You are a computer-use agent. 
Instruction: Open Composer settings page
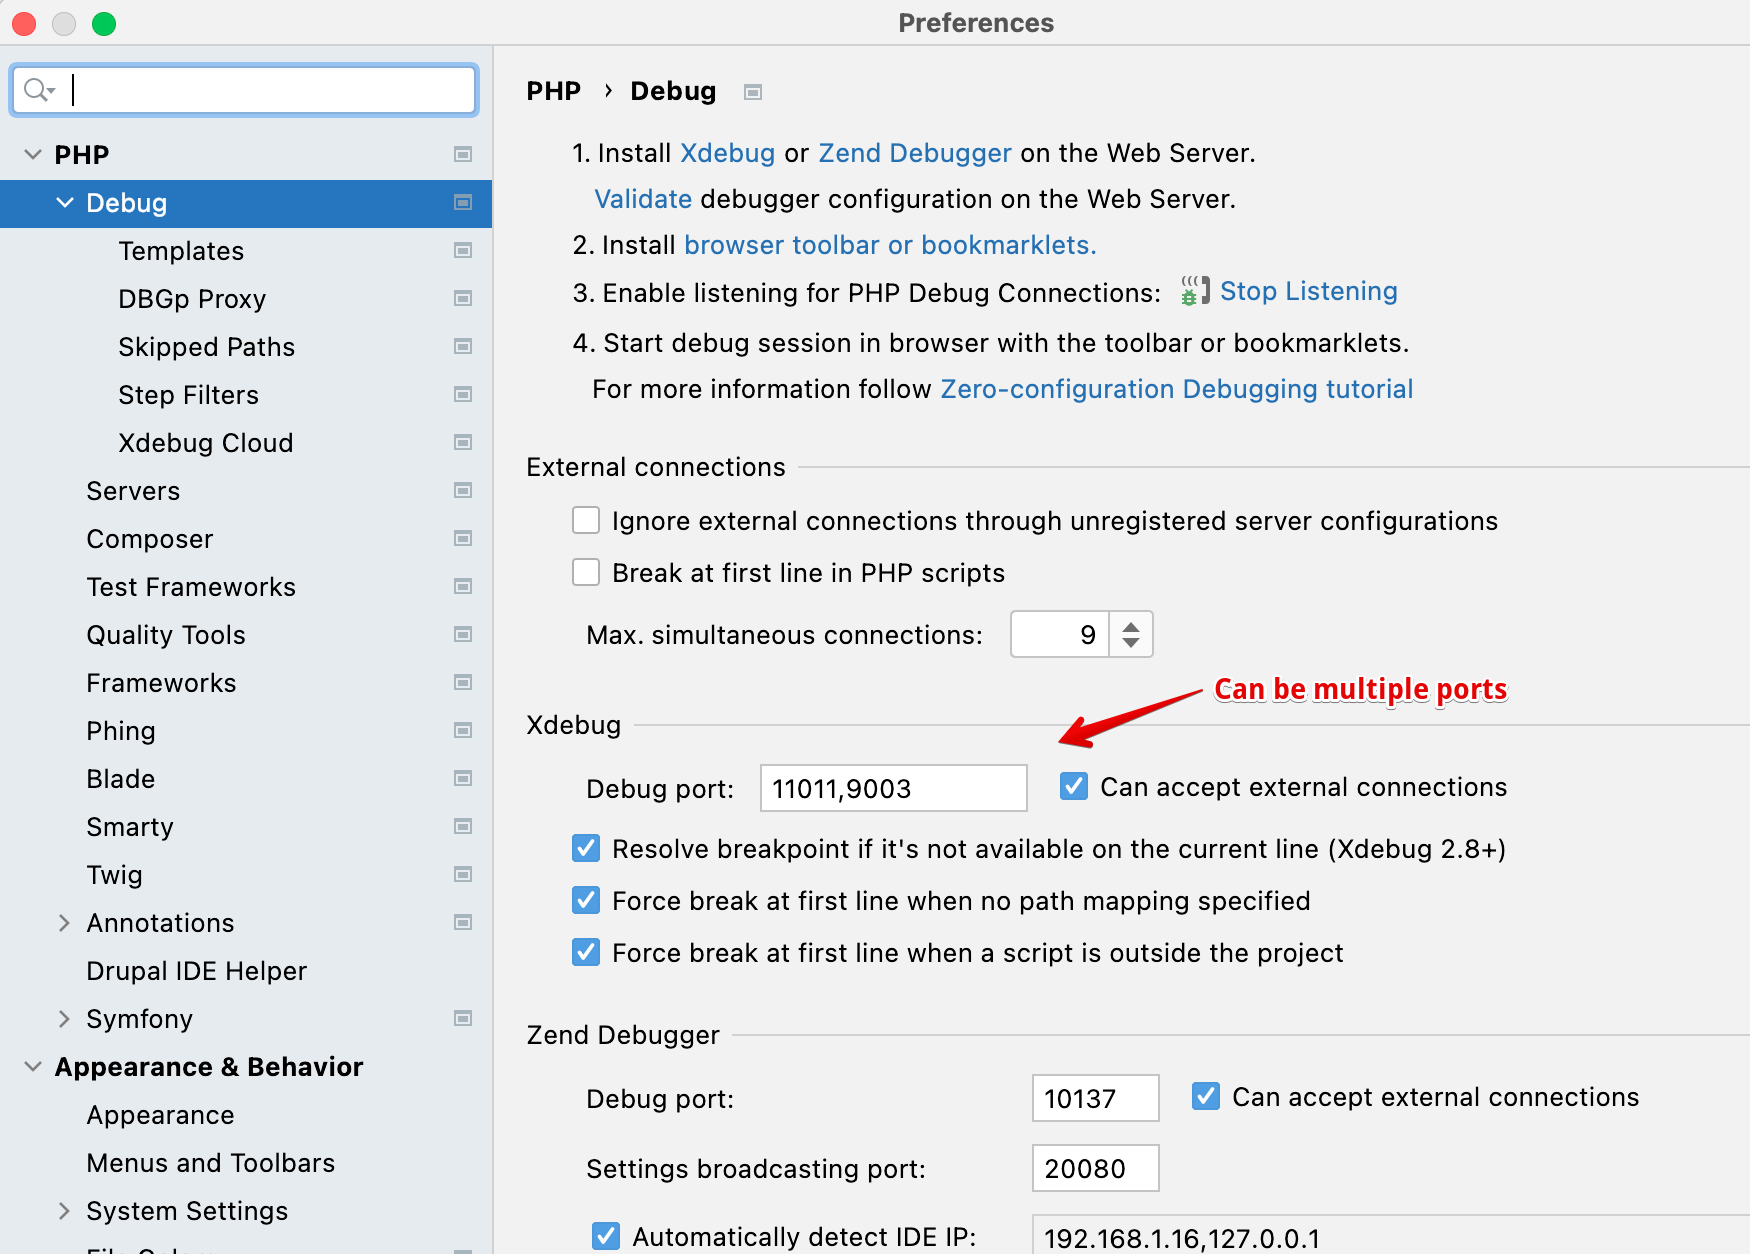coord(150,539)
